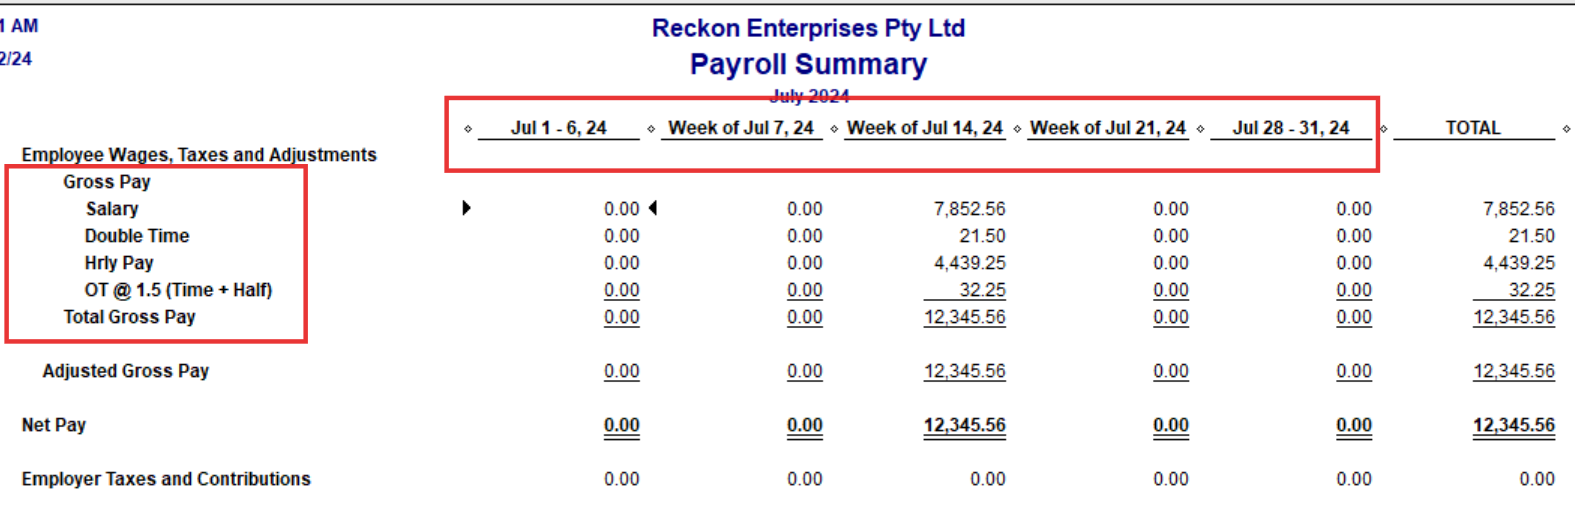Click the Net Pay row label

click(x=54, y=425)
